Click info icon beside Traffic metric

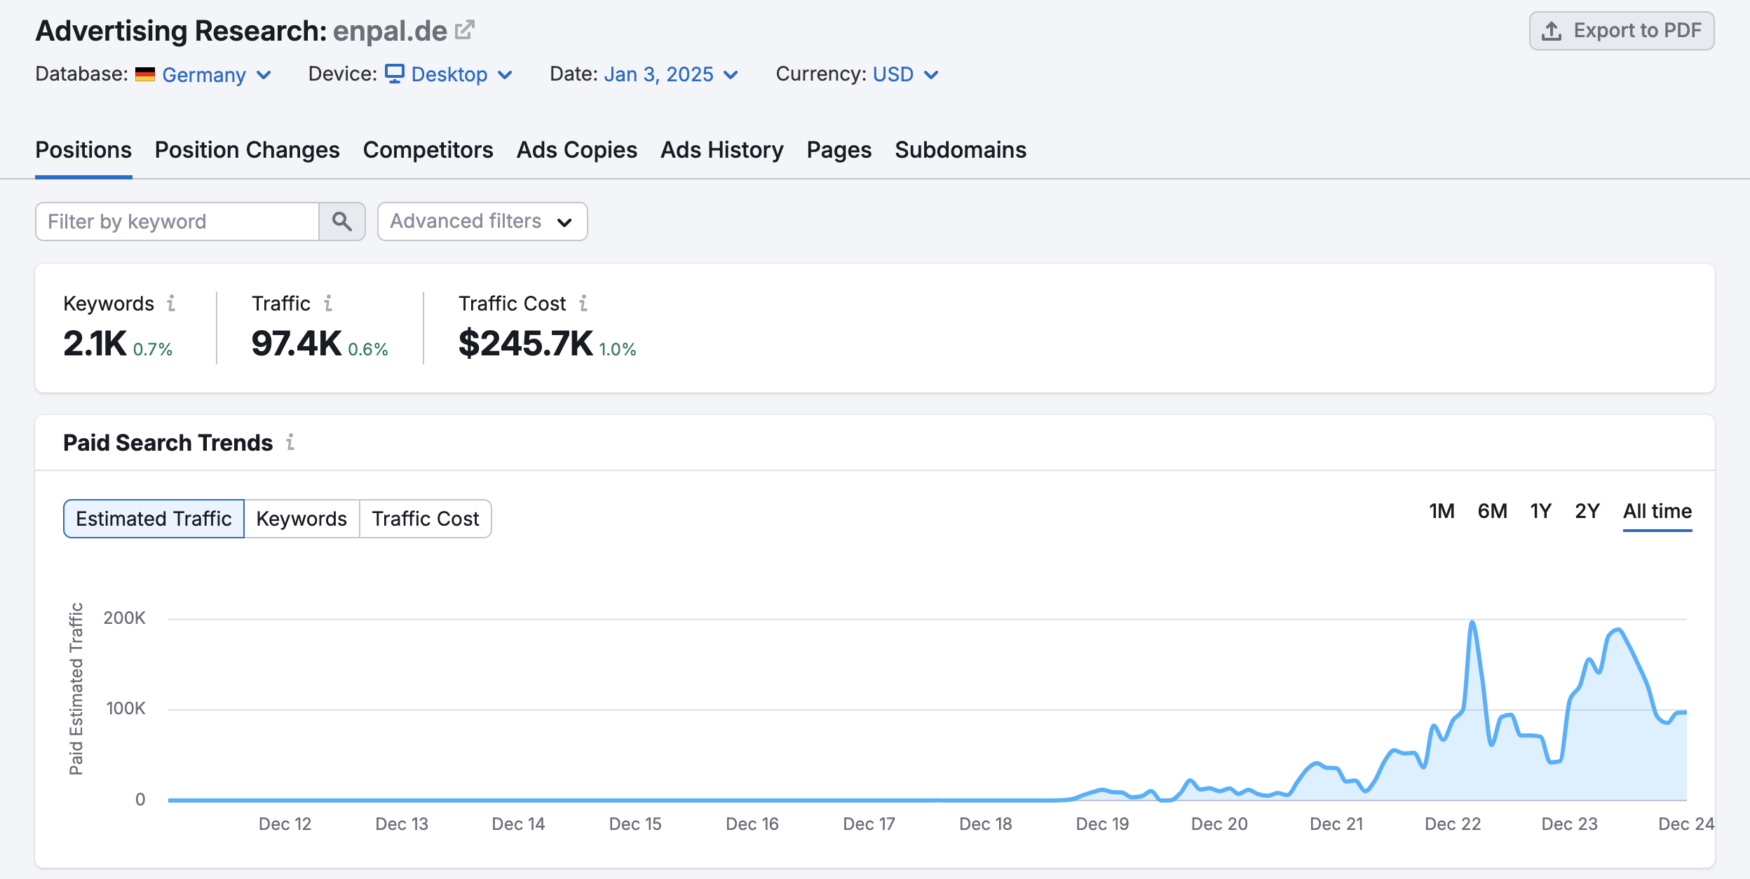328,303
